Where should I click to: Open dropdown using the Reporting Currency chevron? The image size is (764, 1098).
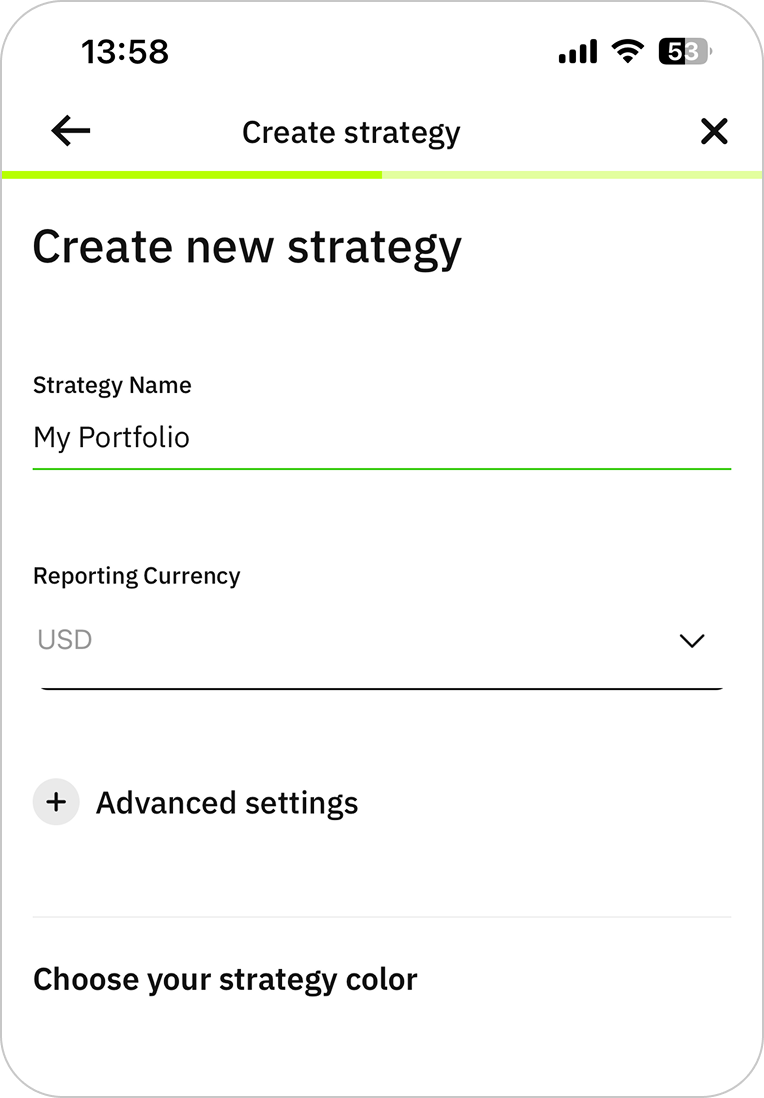[692, 640]
